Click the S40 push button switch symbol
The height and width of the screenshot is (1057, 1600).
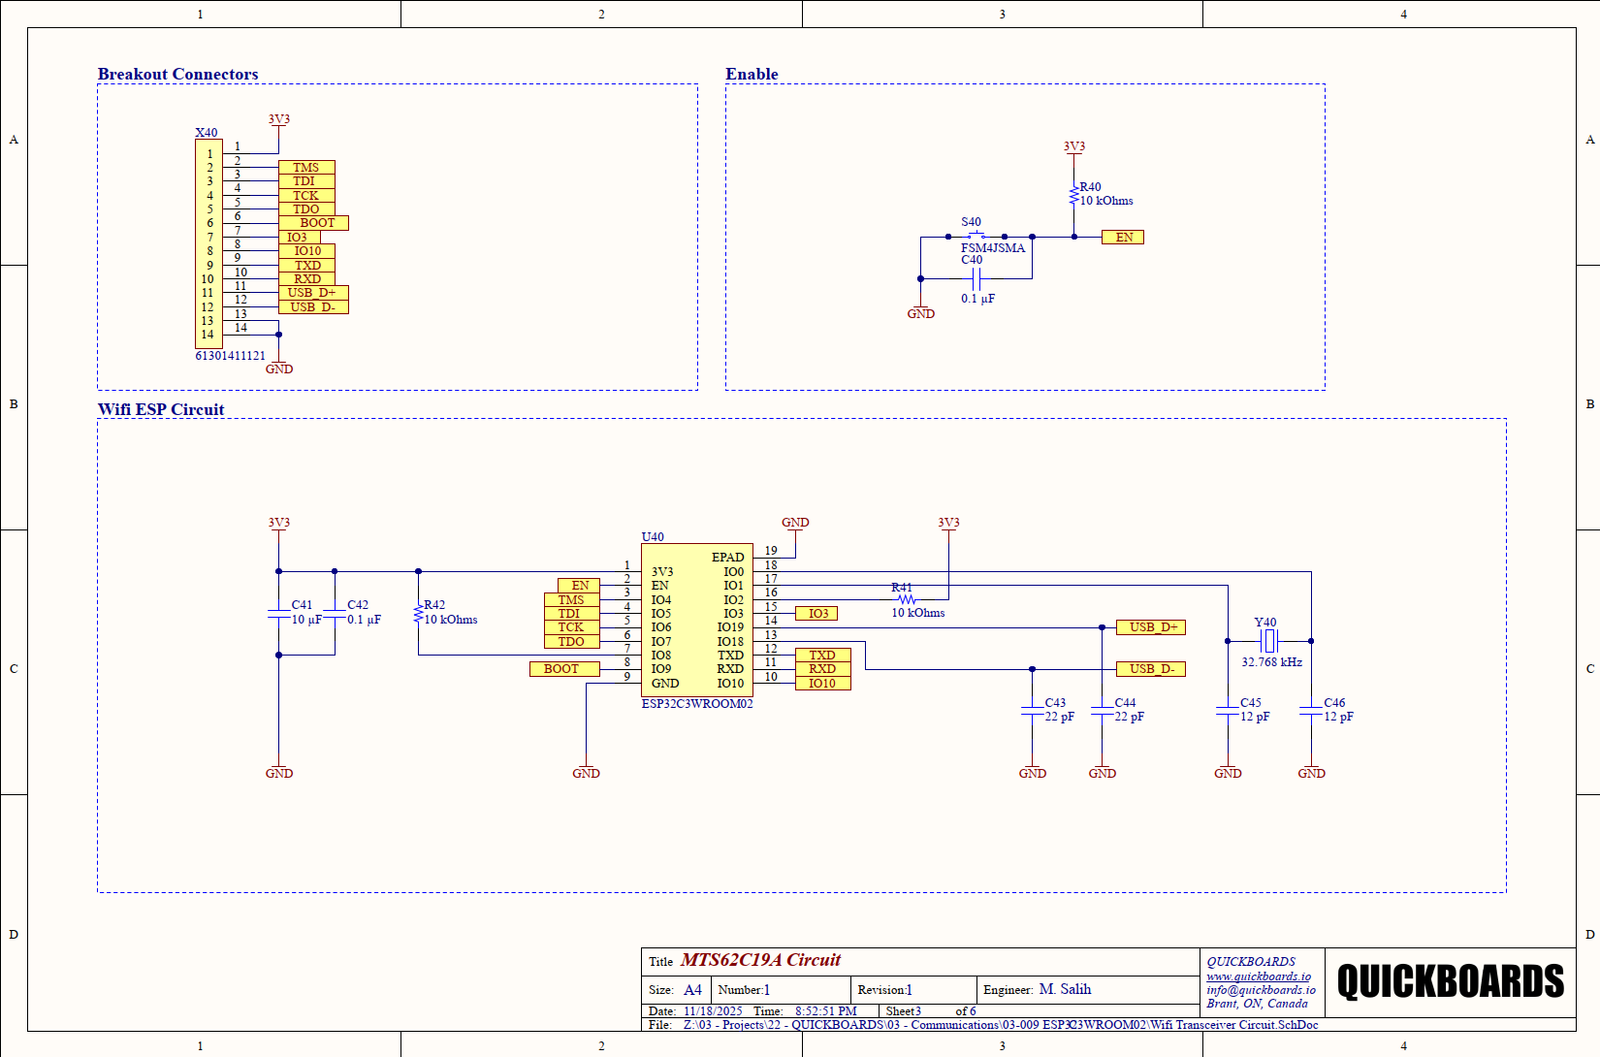pyautogui.click(x=976, y=236)
